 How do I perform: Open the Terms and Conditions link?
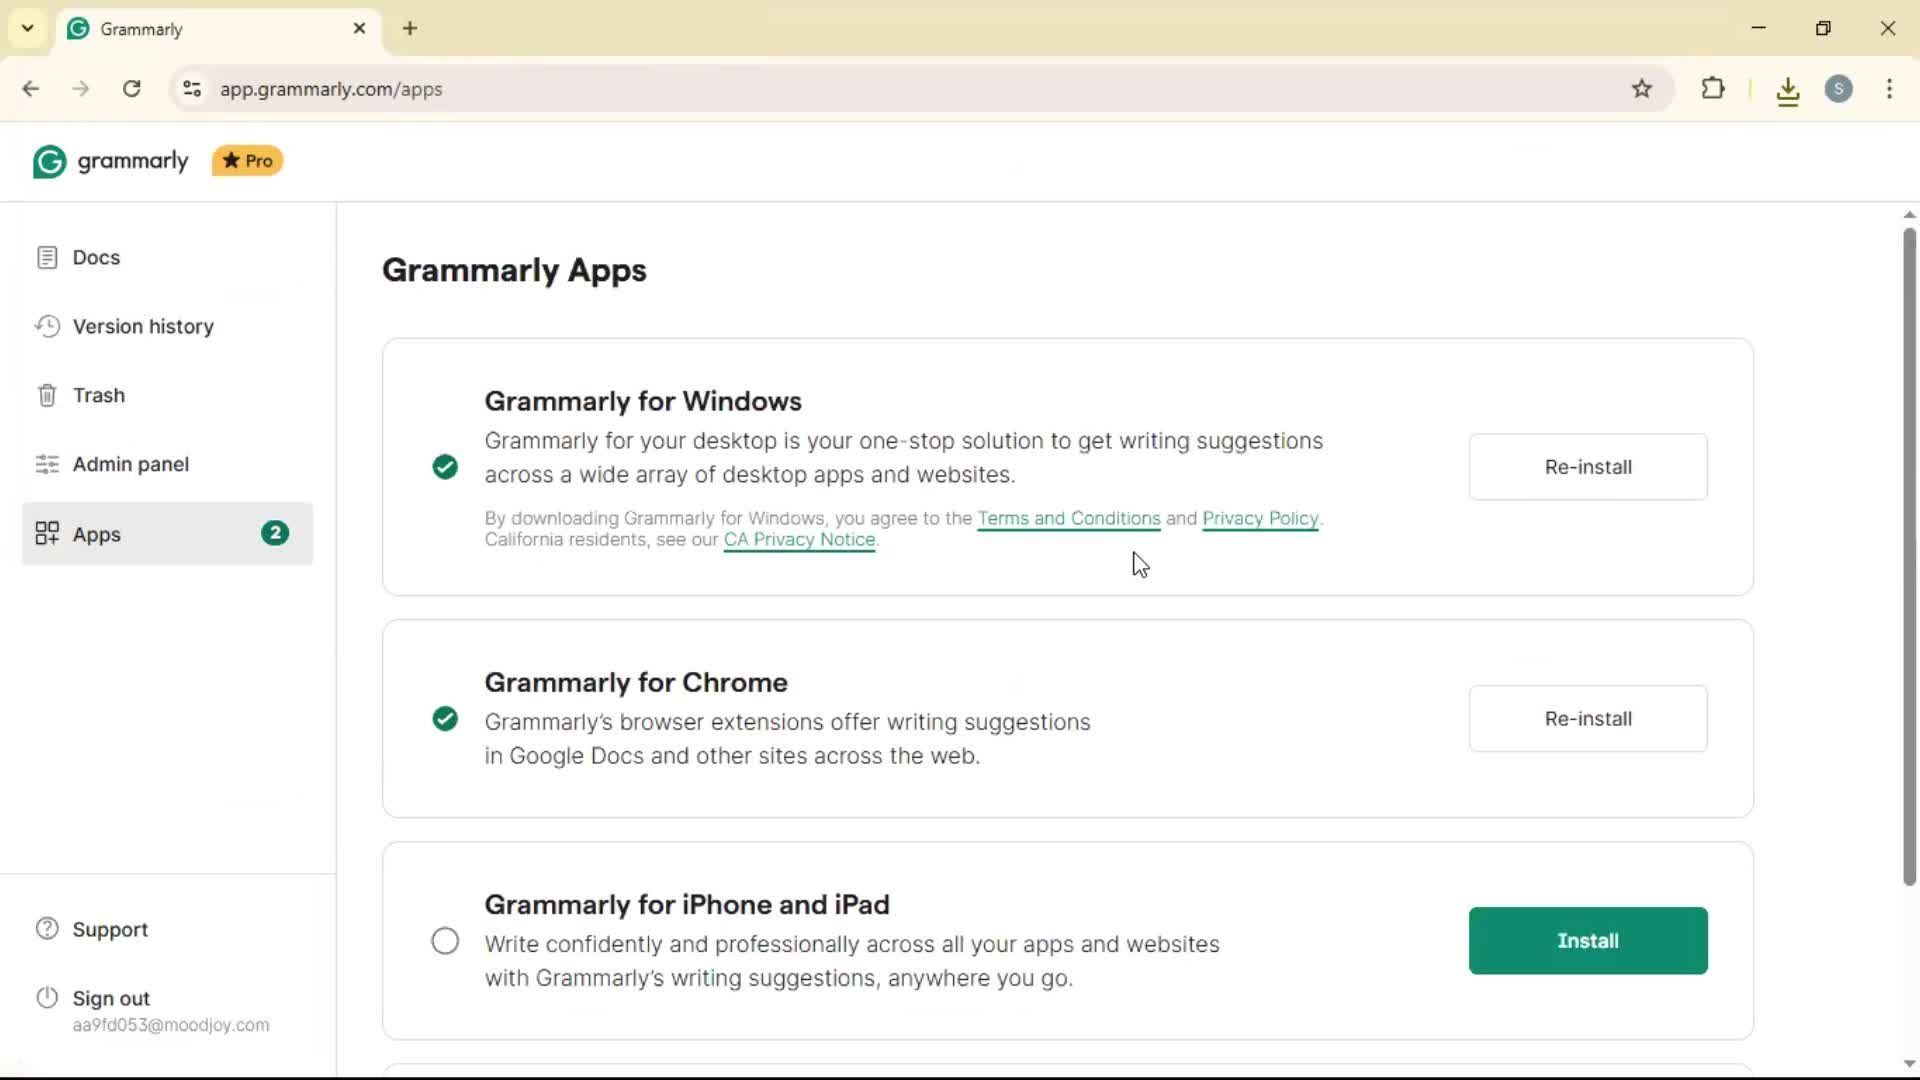1068,518
